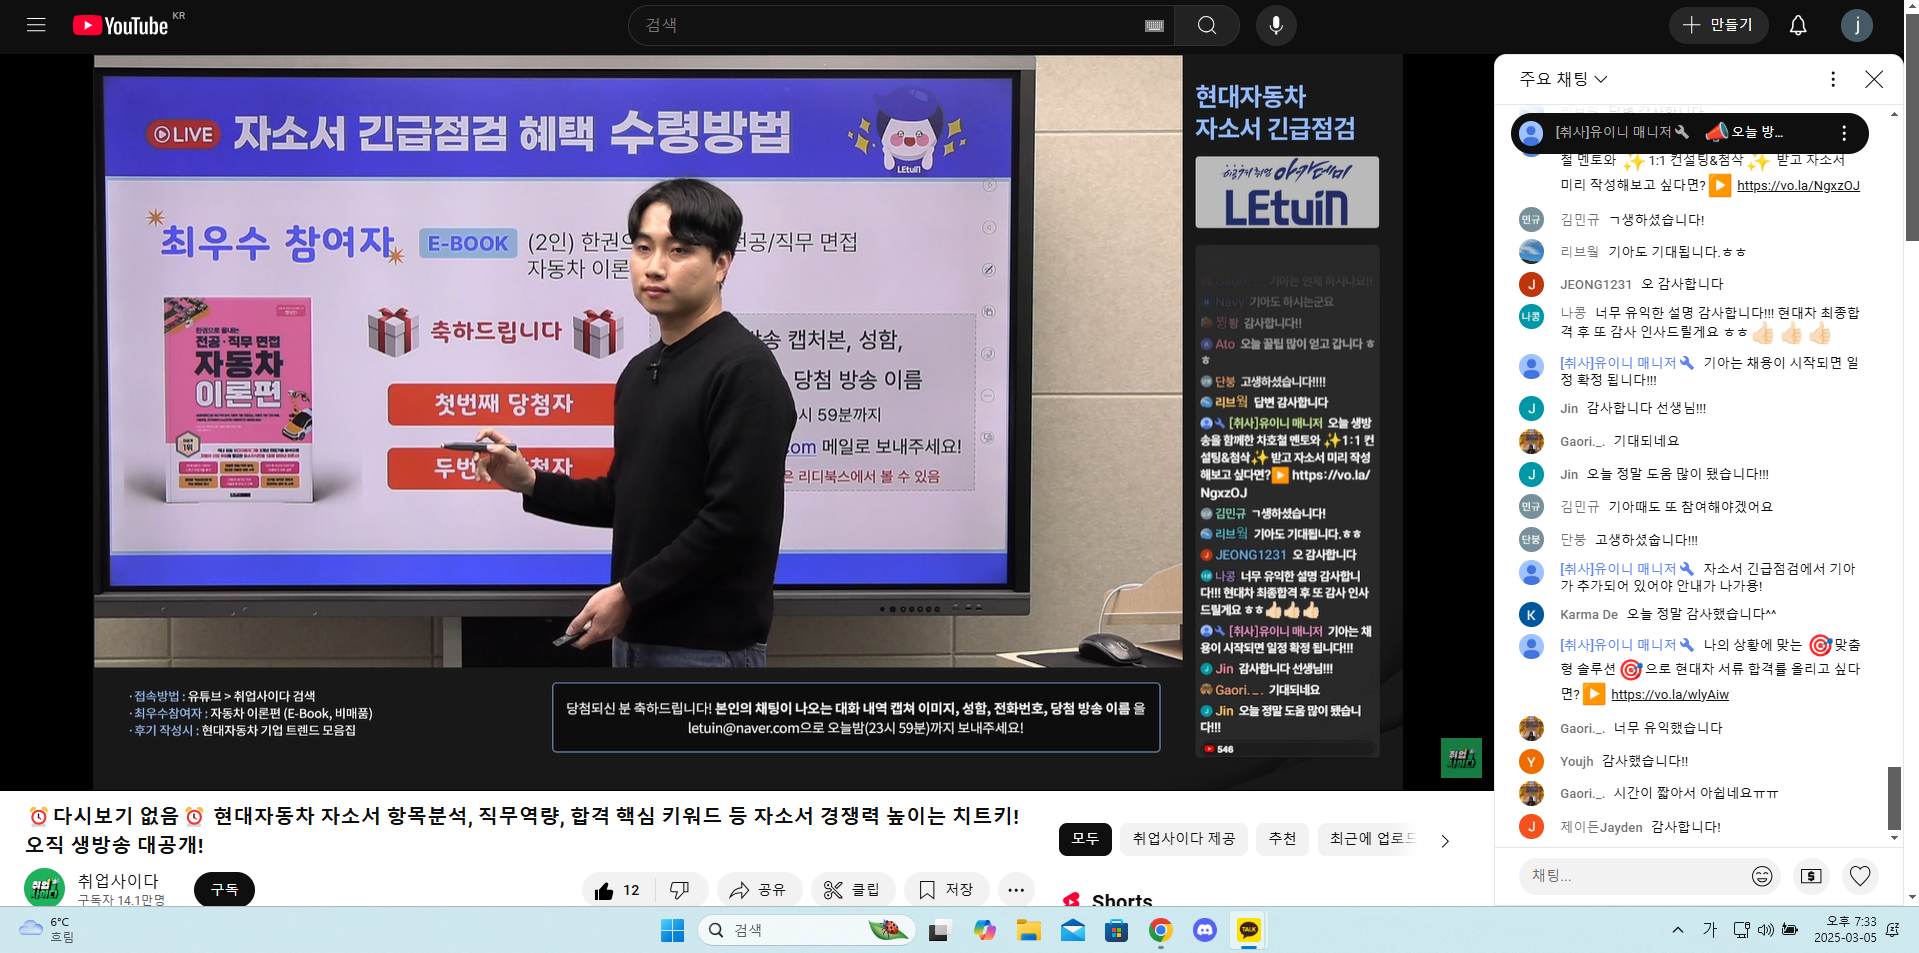The image size is (1919, 953).
Task: Open the emoji picker in chat
Action: [x=1762, y=876]
